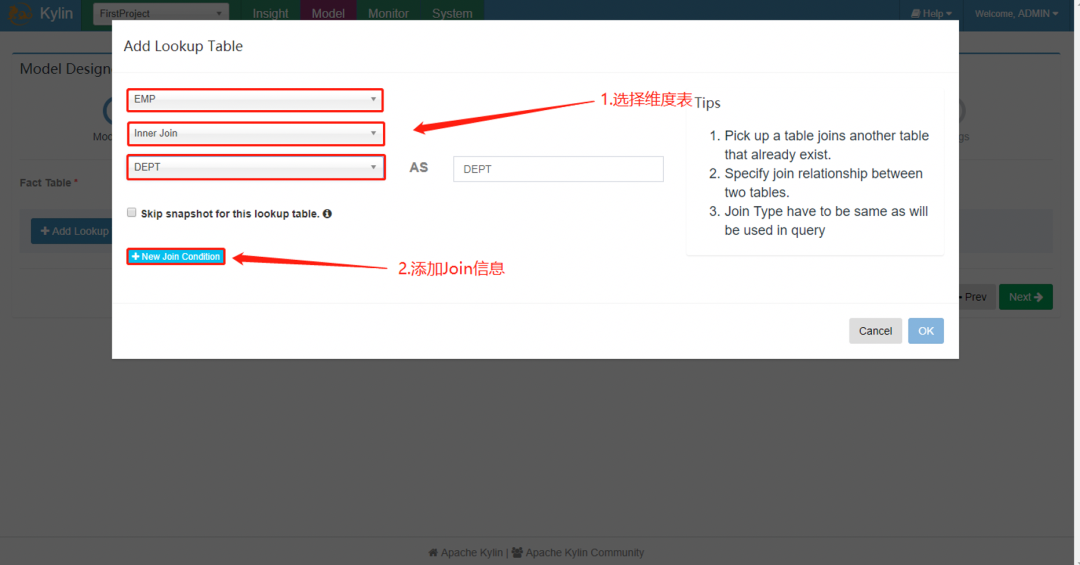
Task: Open the Apache Kylin Community link
Action: pos(585,553)
